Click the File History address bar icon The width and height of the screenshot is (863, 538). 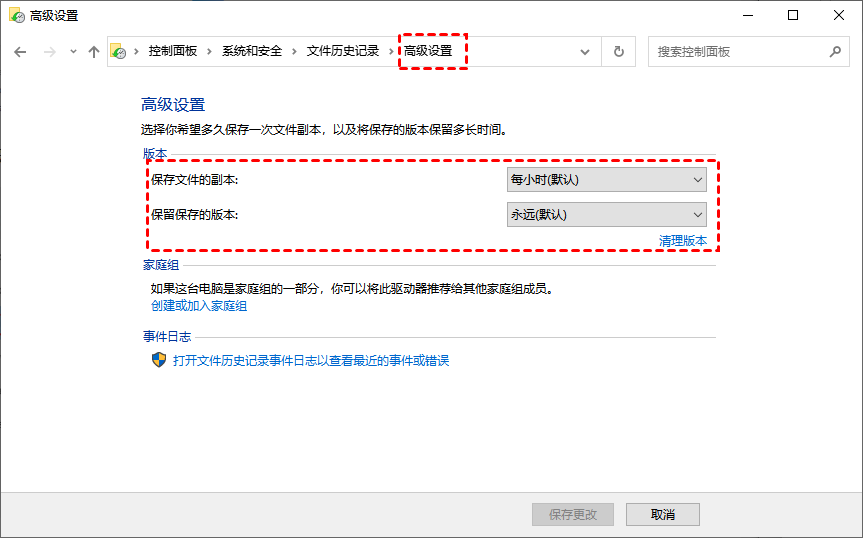118,51
